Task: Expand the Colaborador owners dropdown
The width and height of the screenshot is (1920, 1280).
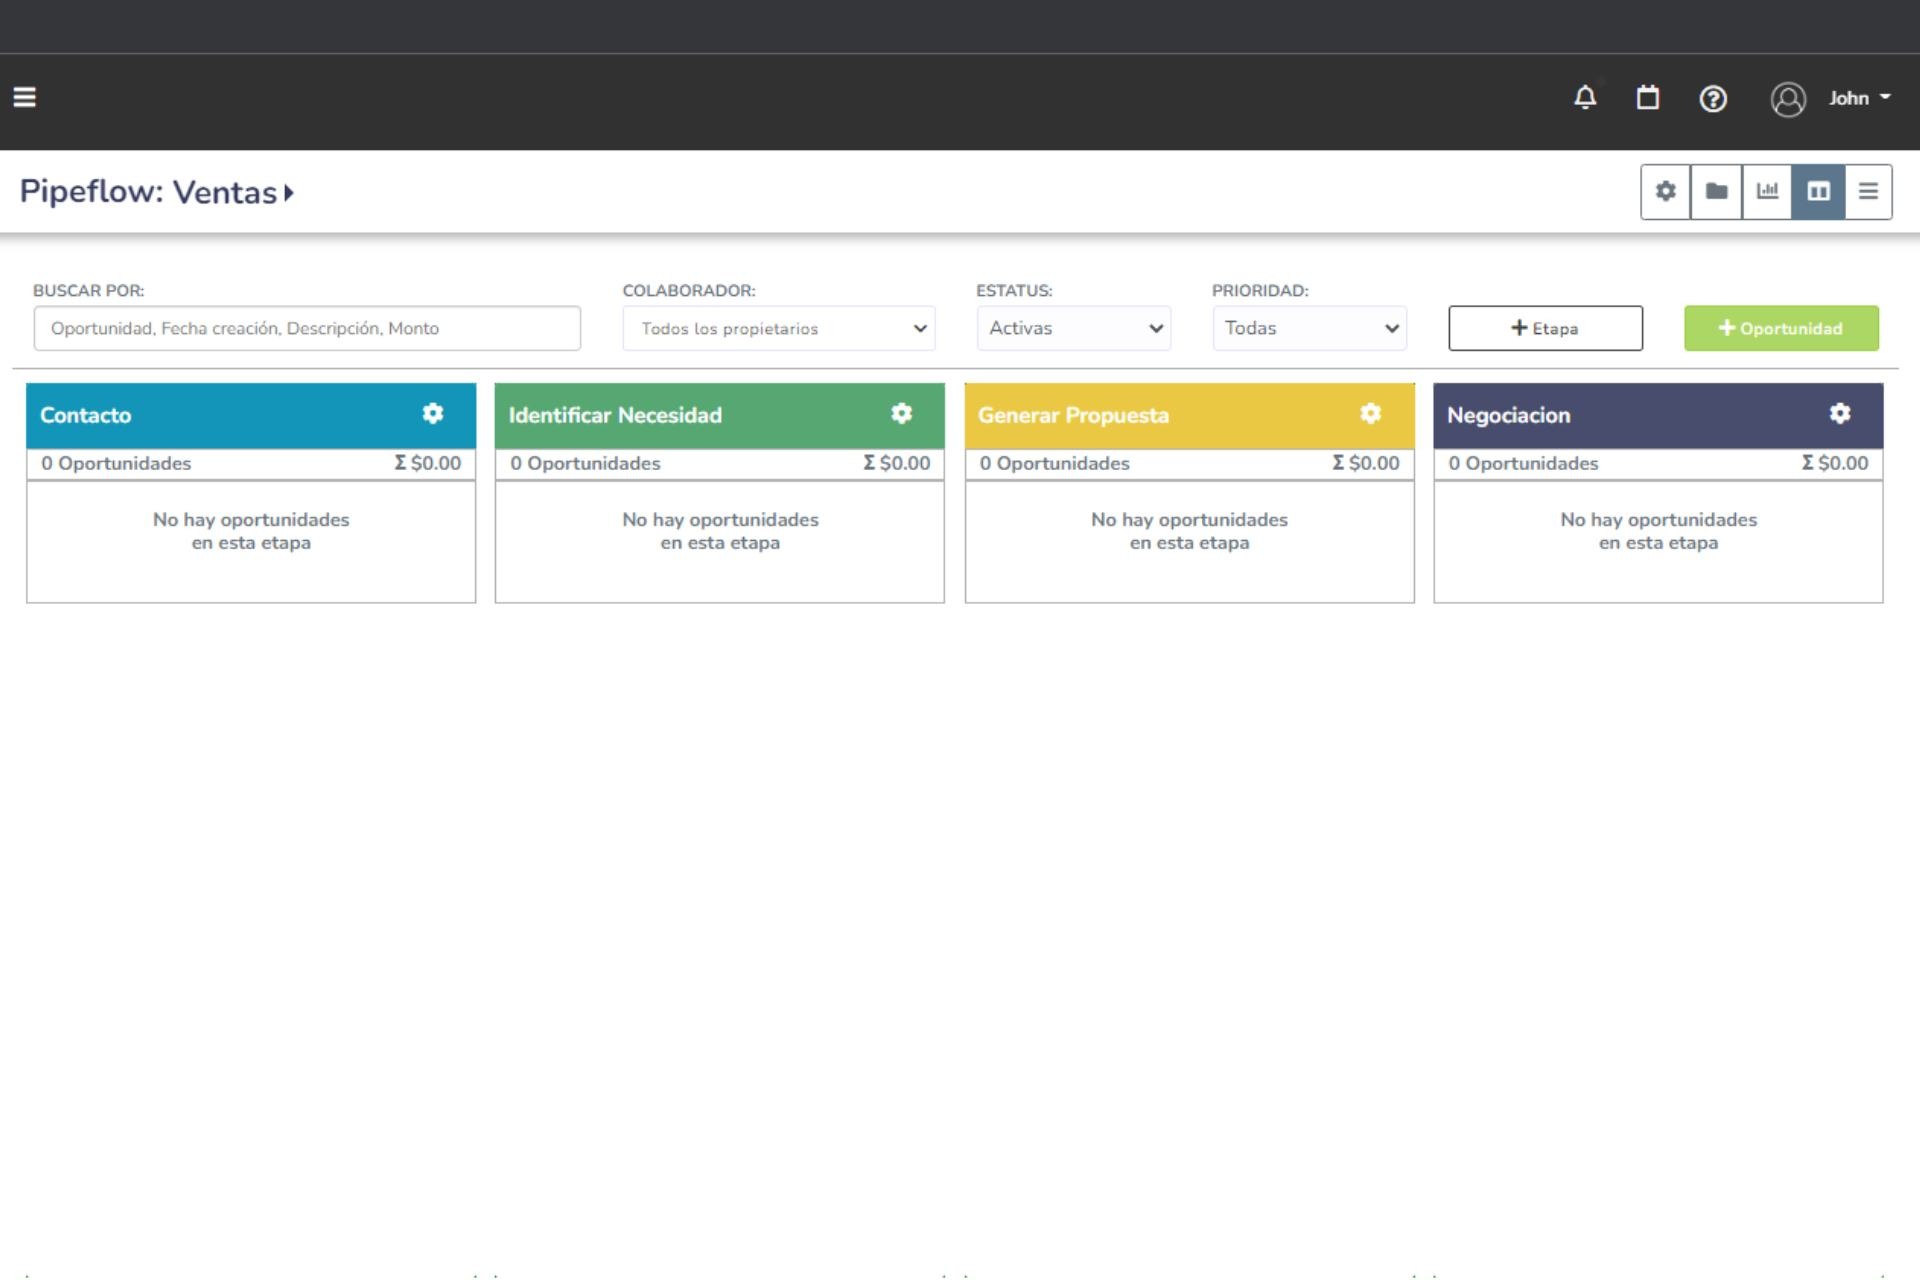Action: [778, 328]
